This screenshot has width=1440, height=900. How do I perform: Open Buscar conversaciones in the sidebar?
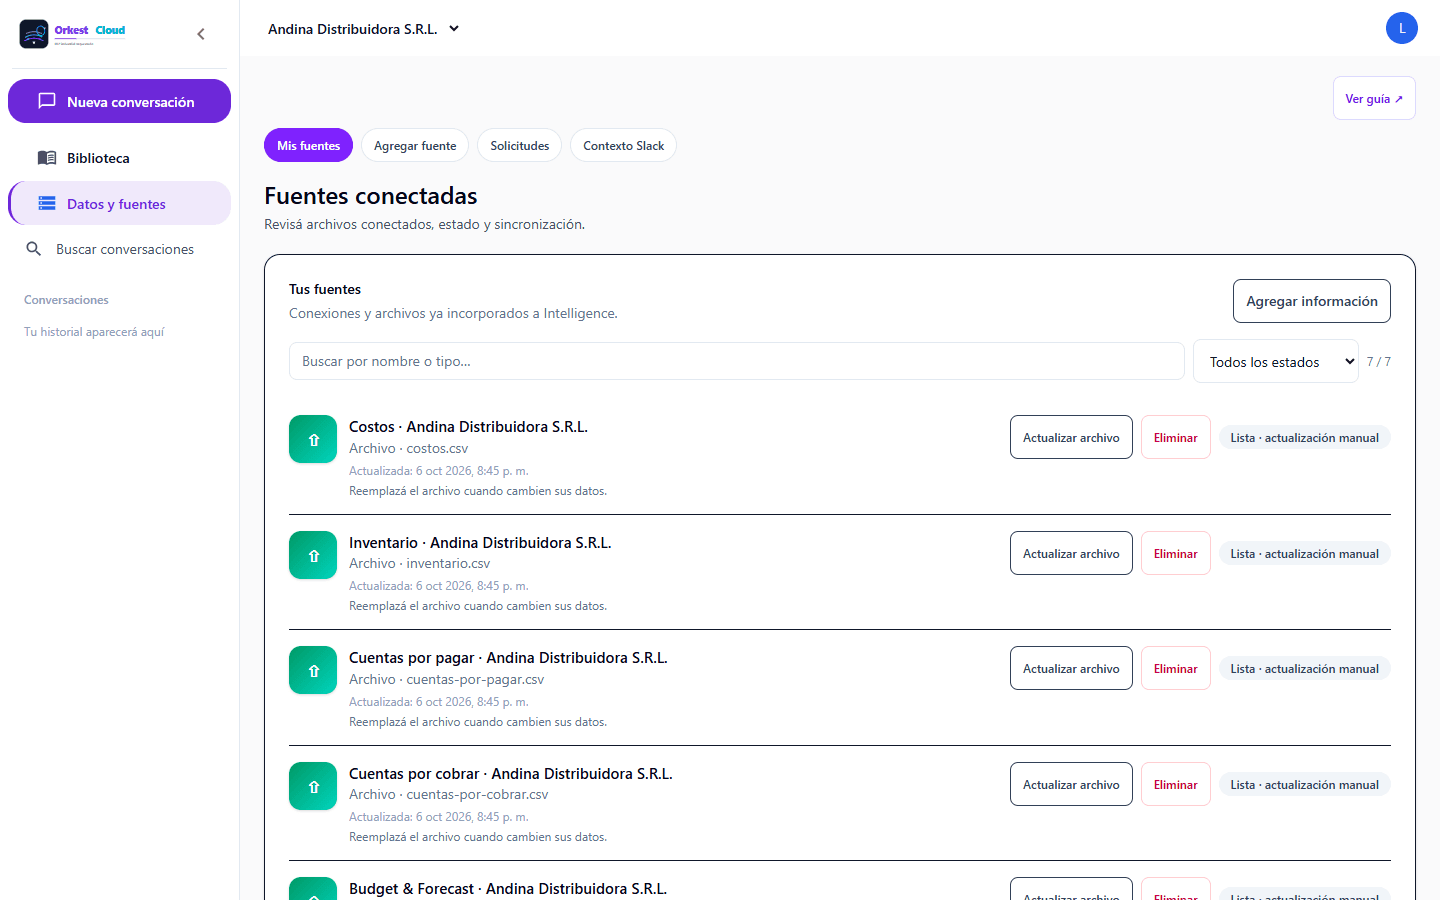(119, 249)
